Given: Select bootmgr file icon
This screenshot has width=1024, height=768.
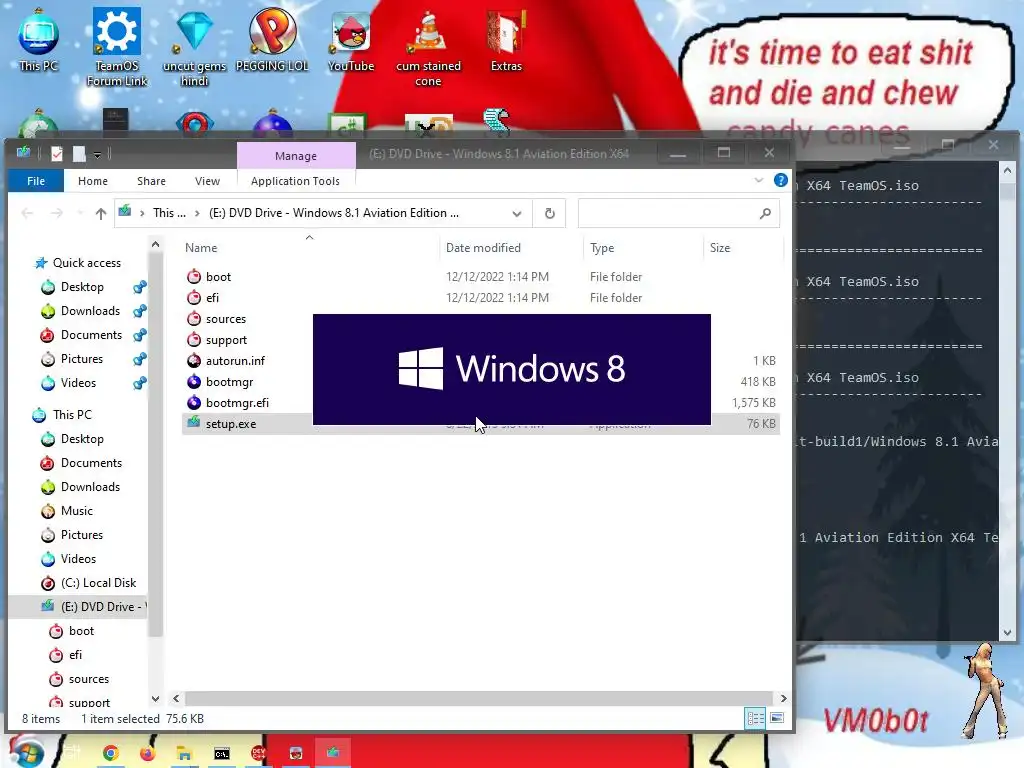Looking at the screenshot, I should [x=193, y=381].
